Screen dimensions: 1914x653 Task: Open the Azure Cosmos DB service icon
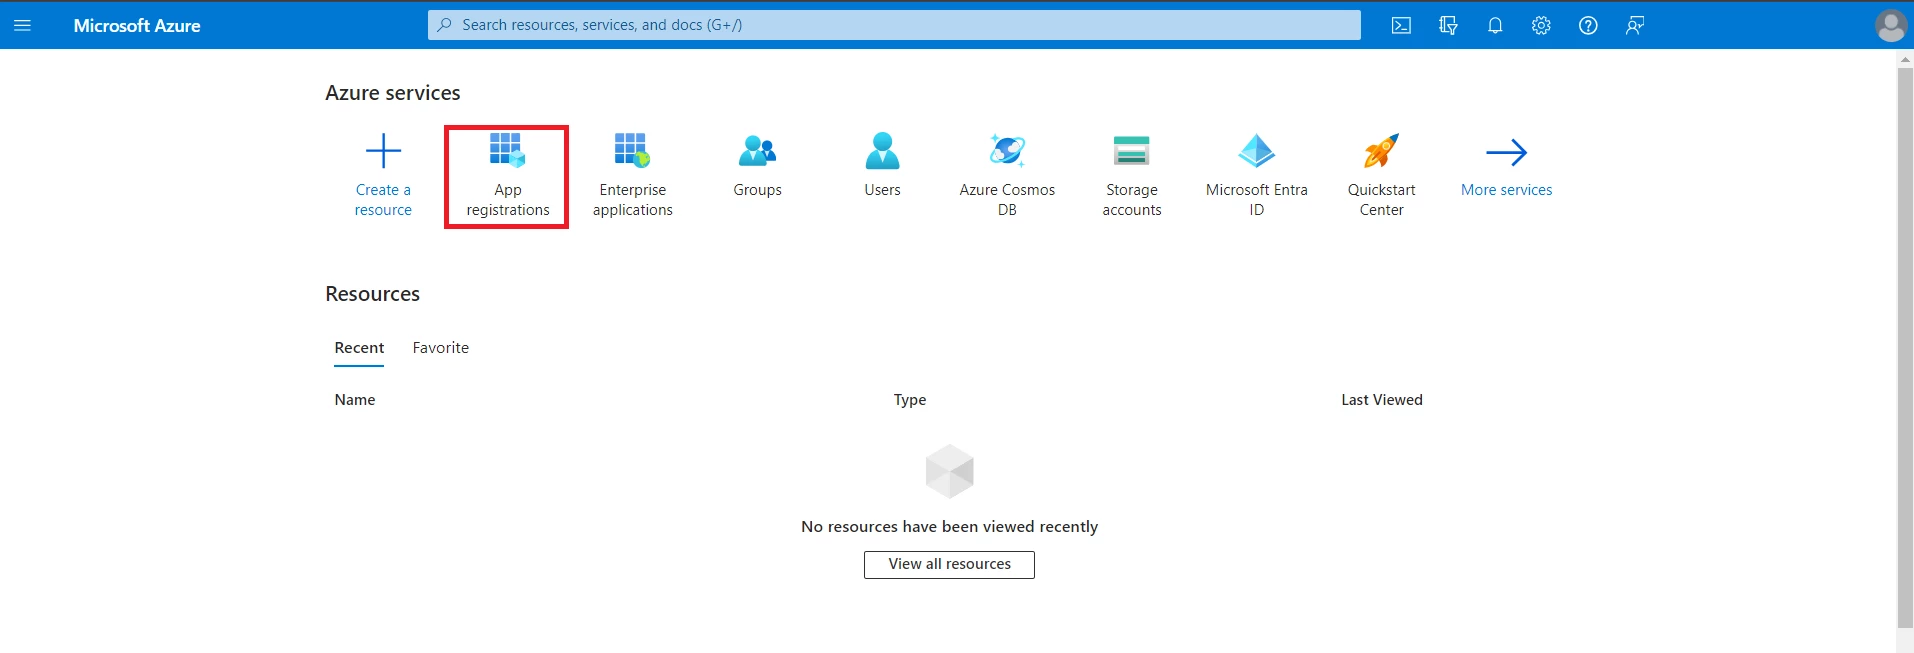(x=1007, y=150)
